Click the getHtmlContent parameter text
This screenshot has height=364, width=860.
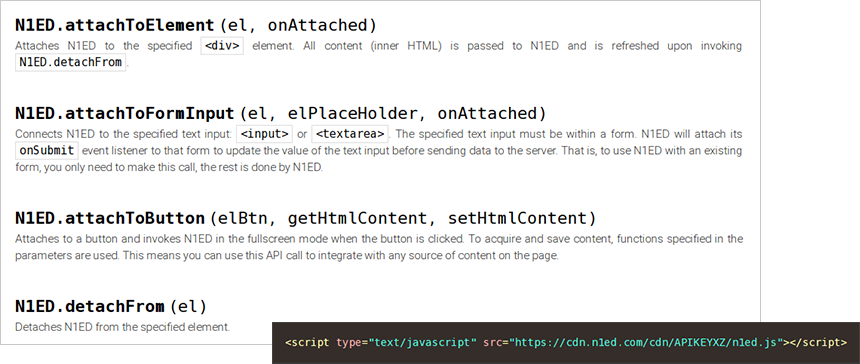pyautogui.click(x=357, y=219)
